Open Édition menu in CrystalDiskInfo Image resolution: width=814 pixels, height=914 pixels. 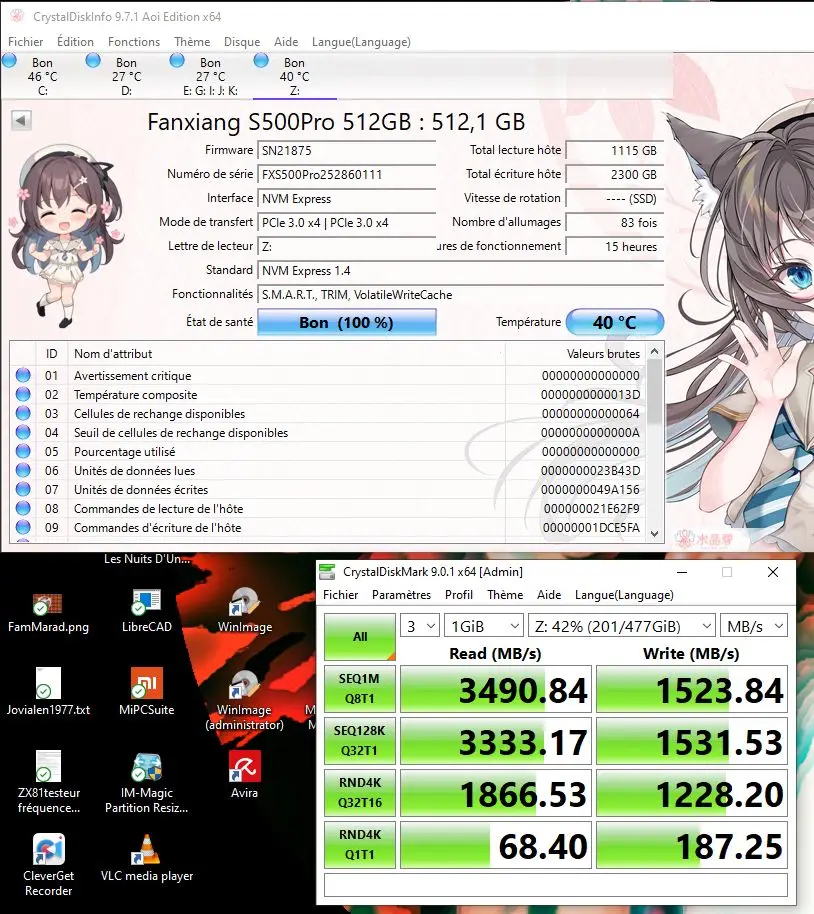(75, 42)
